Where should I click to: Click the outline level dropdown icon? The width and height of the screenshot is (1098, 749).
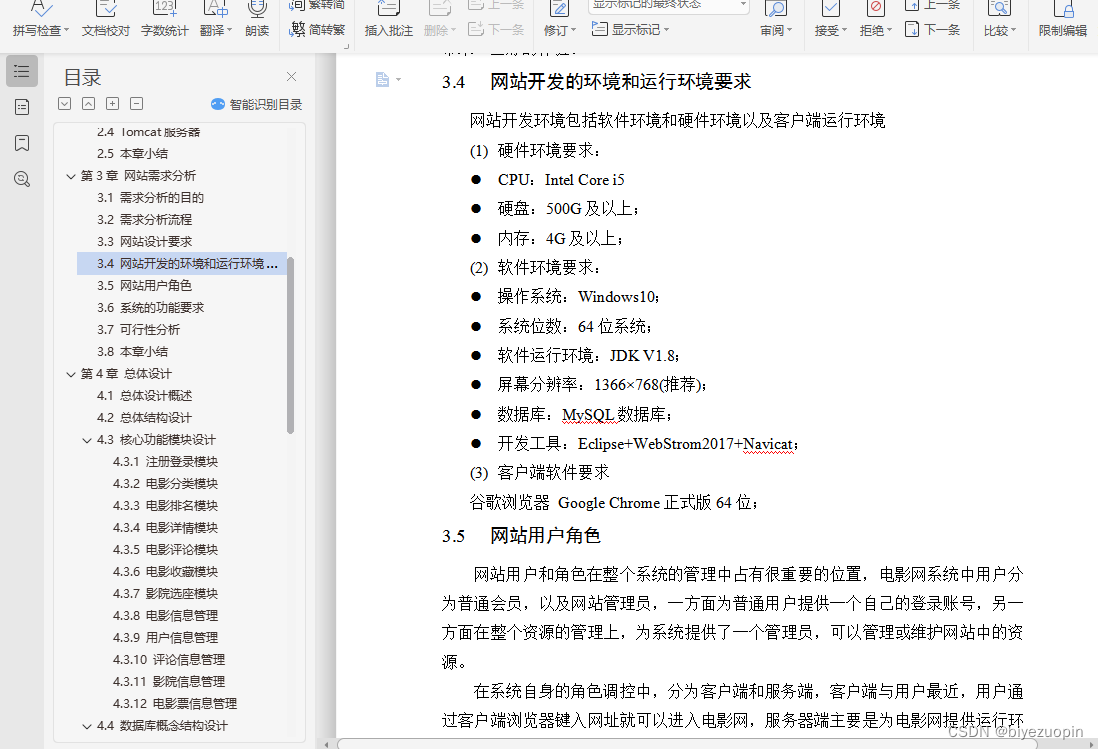pos(64,104)
